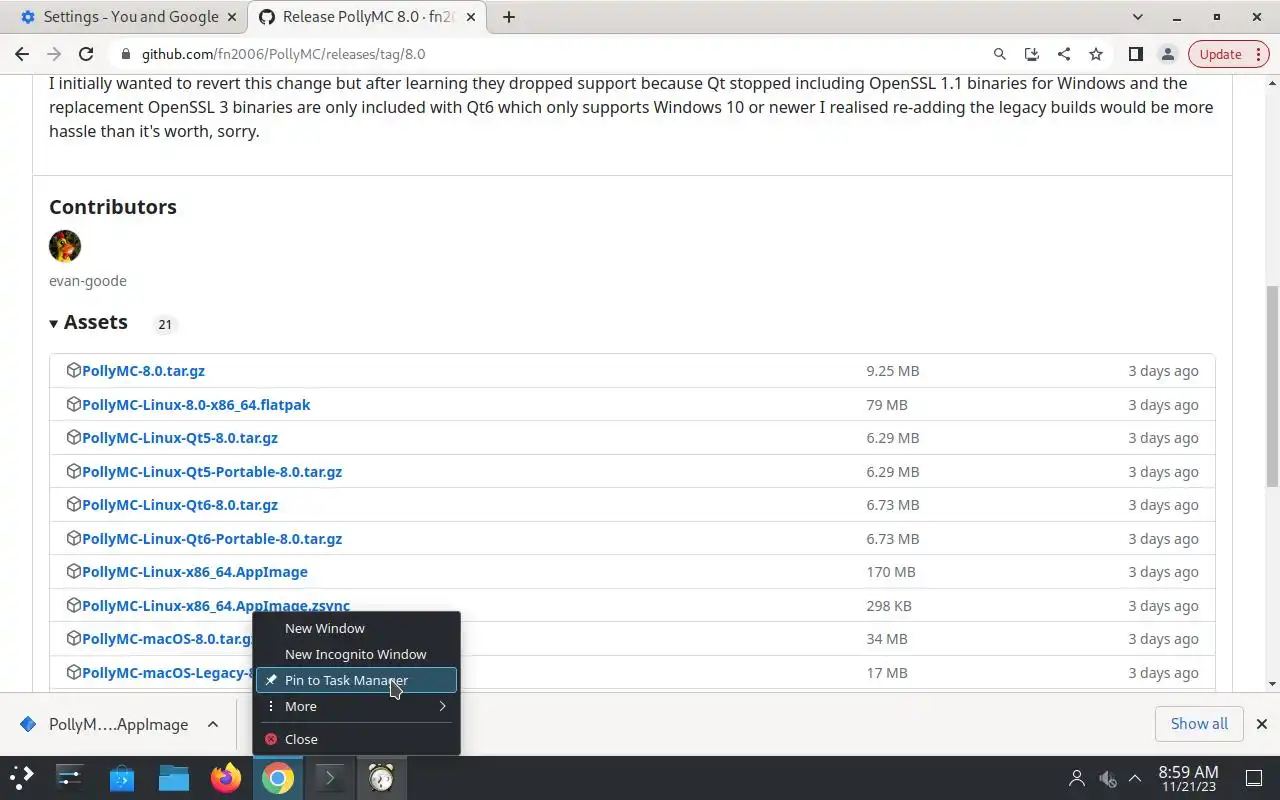1280x800 pixels.
Task: Click the address bar URL field
Action: pyautogui.click(x=550, y=54)
